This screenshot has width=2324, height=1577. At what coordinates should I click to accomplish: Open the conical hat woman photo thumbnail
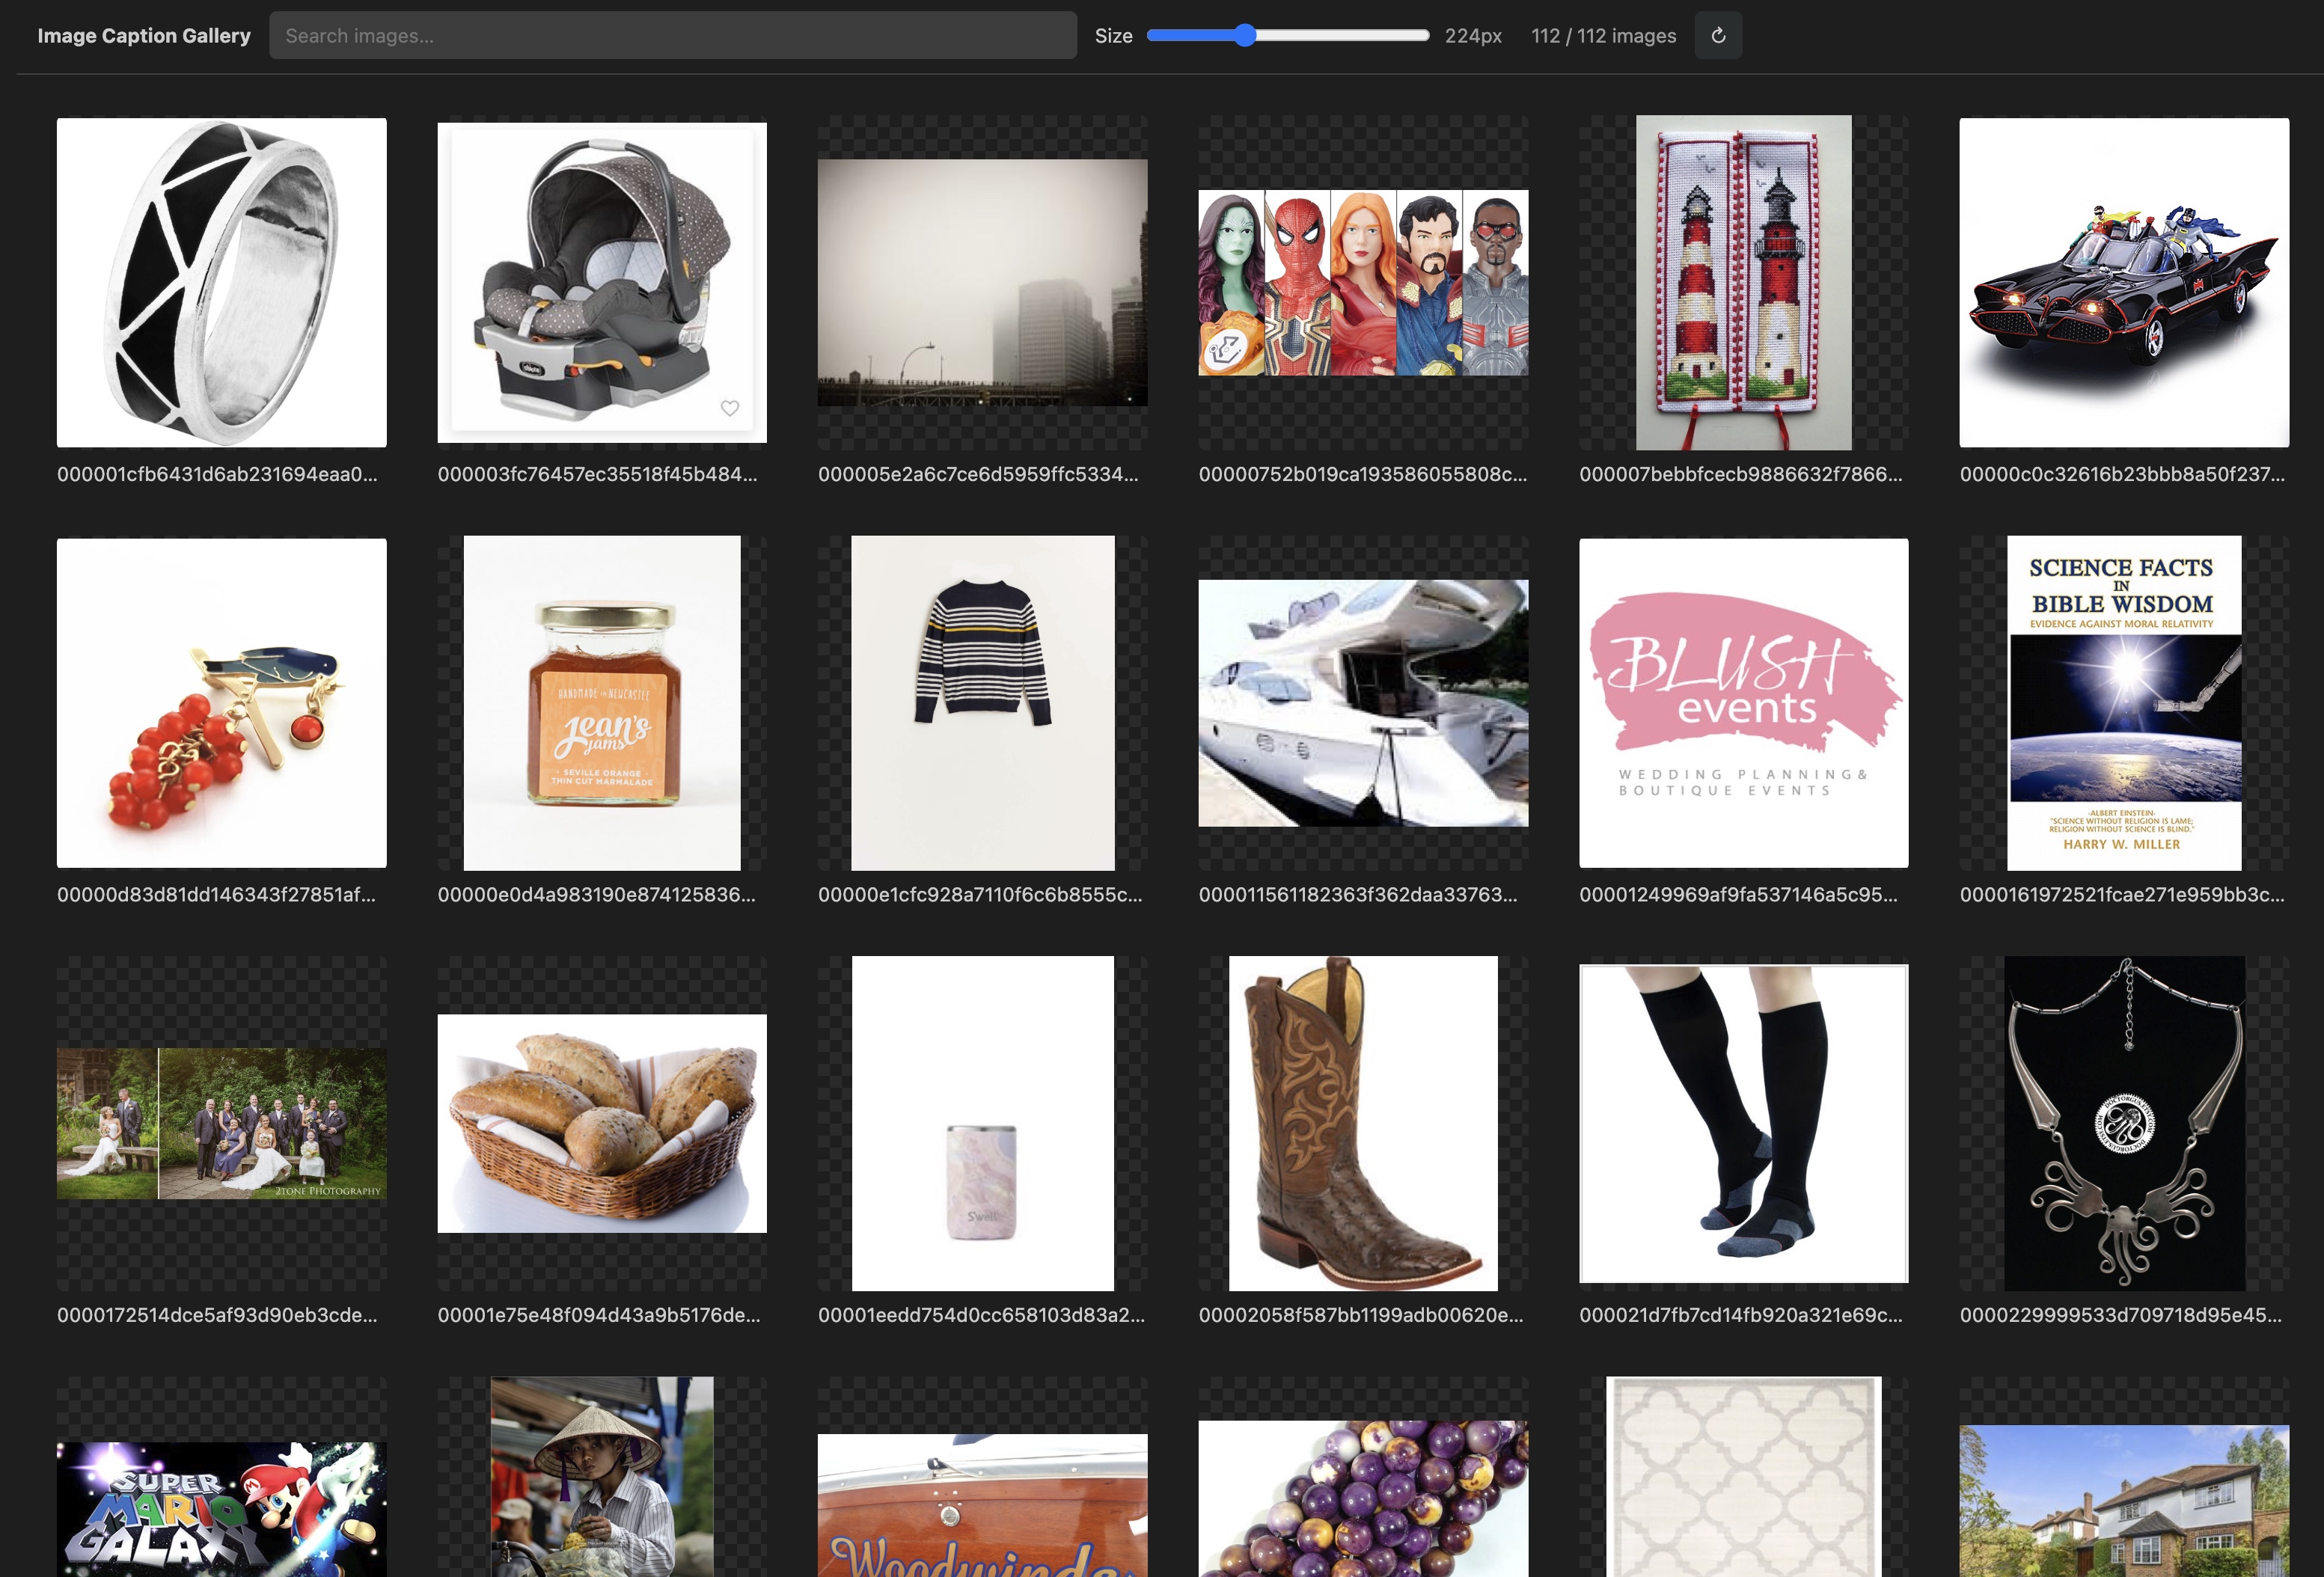(x=602, y=1477)
